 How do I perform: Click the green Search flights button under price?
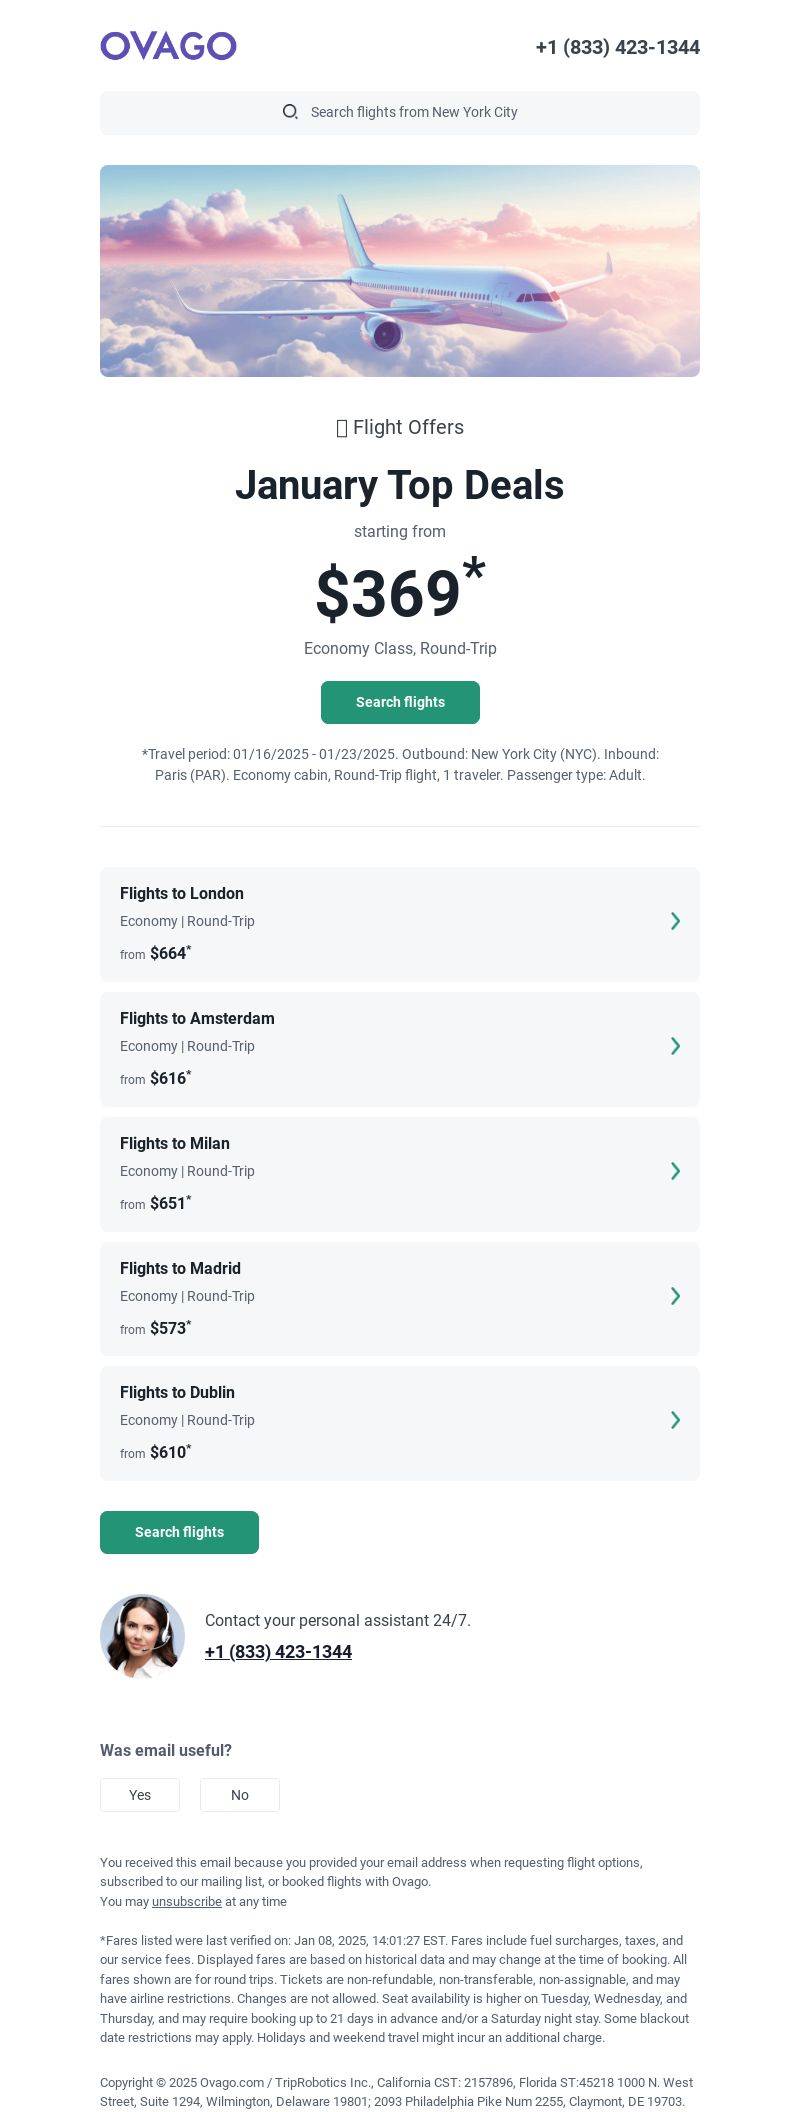click(400, 702)
